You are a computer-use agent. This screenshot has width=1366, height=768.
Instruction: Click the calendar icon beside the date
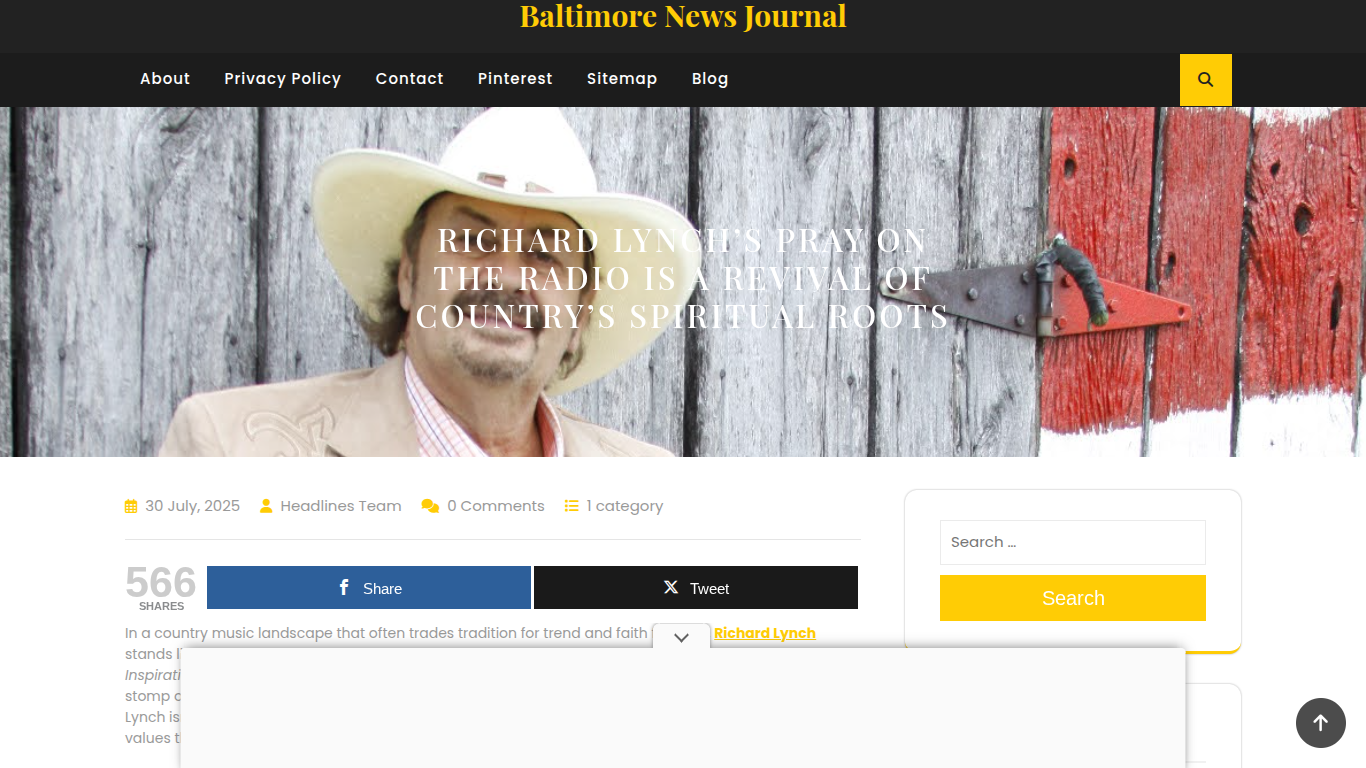click(x=131, y=506)
